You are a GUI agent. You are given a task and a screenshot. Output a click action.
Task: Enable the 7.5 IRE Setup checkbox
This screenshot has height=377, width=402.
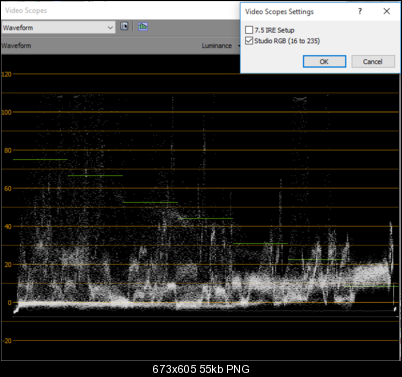click(249, 30)
